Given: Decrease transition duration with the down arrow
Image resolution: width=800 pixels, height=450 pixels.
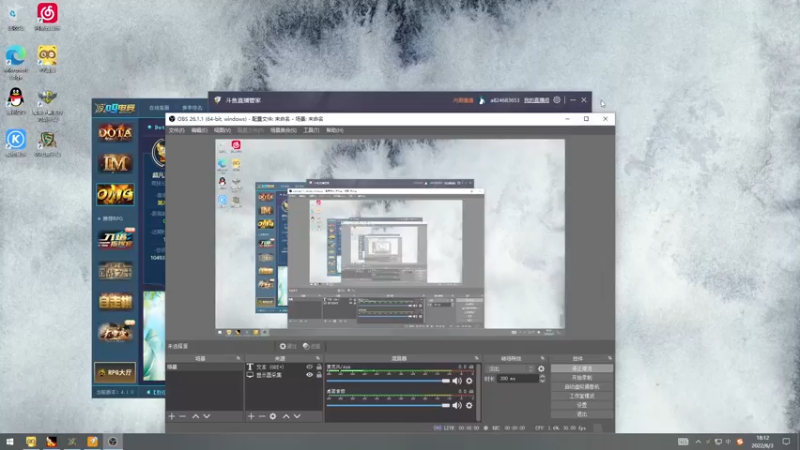Looking at the screenshot, I should point(542,381).
